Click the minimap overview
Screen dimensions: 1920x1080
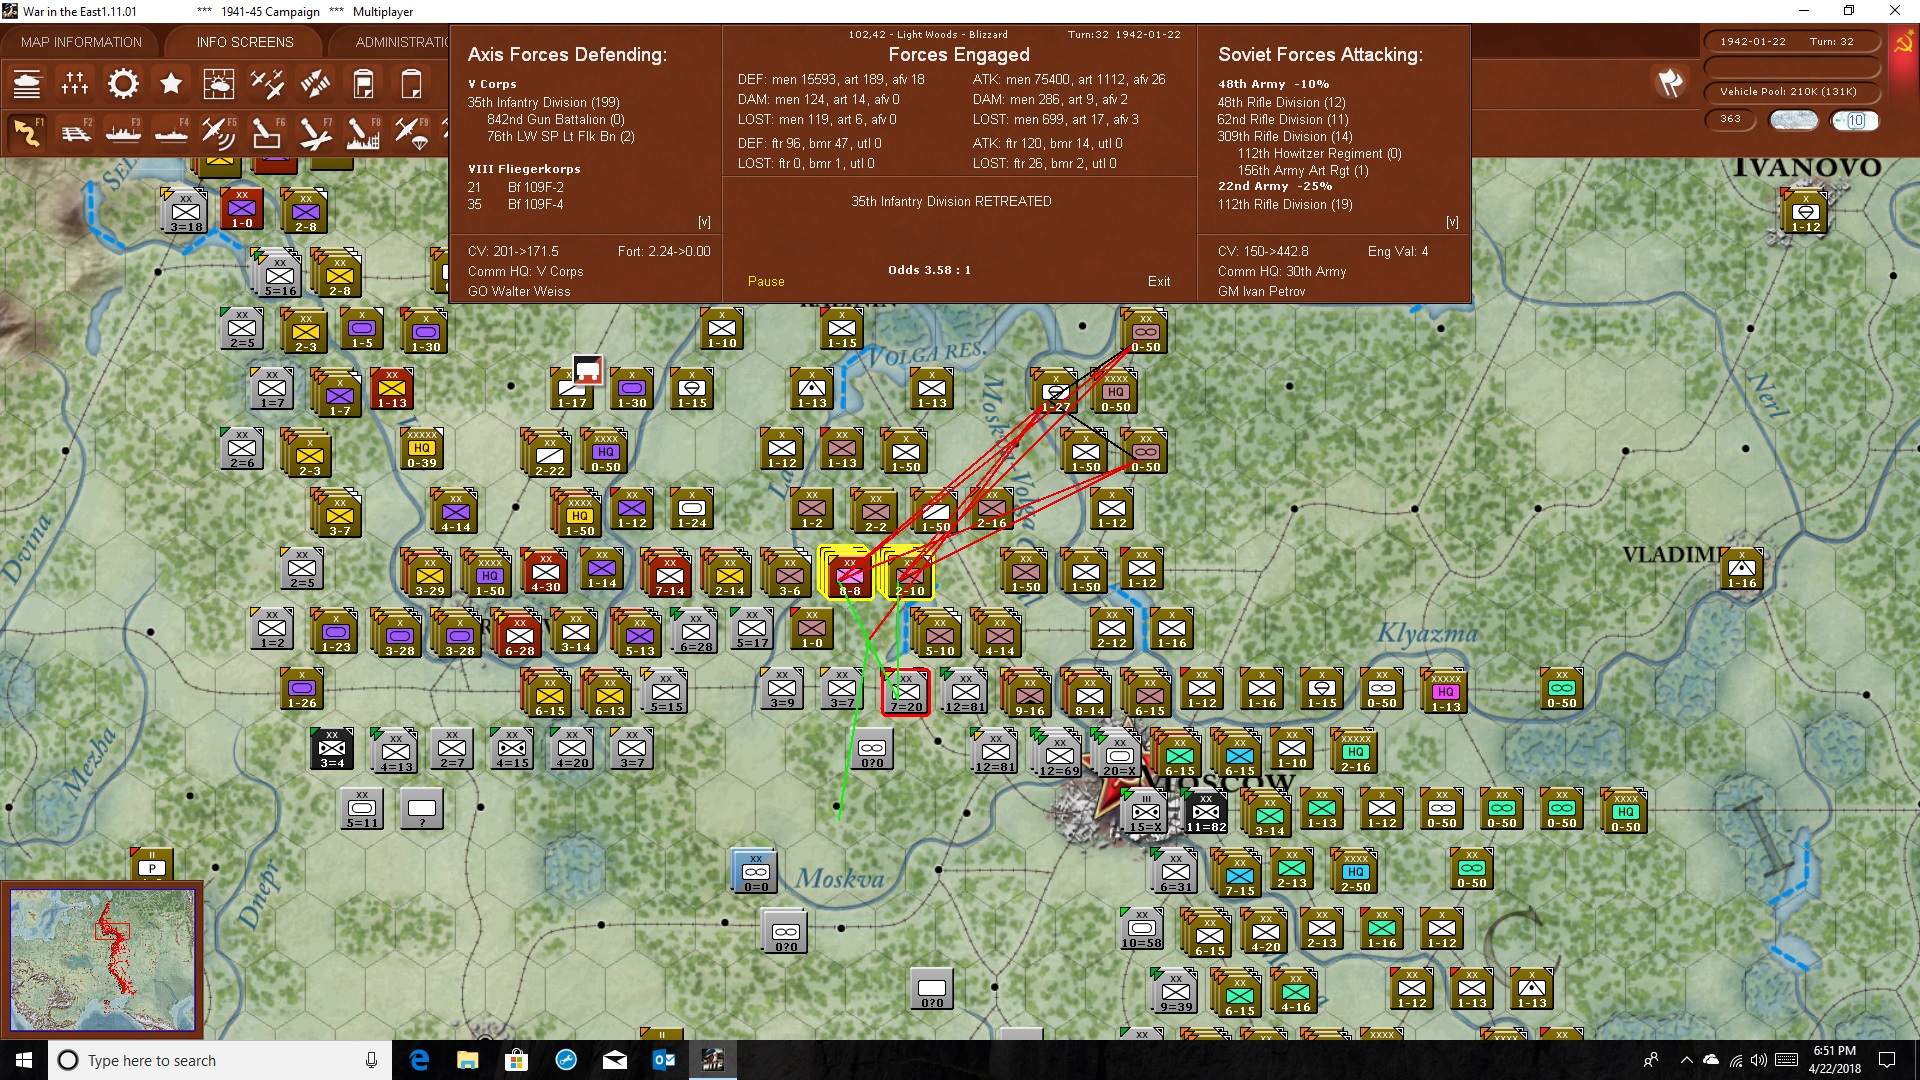103,961
